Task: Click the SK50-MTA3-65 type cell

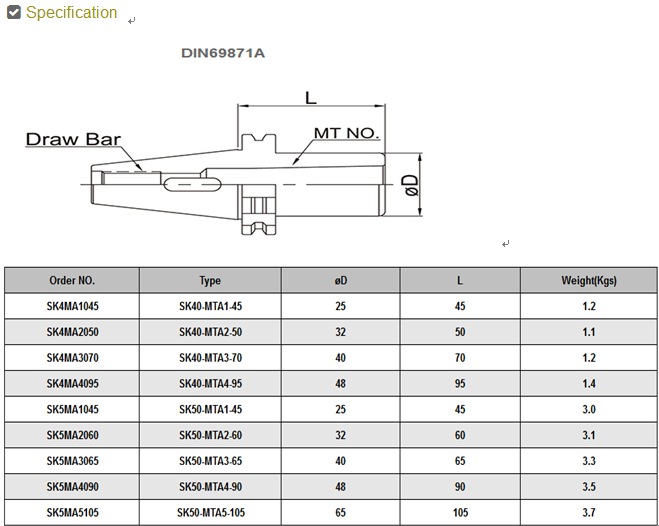Action: [210, 461]
